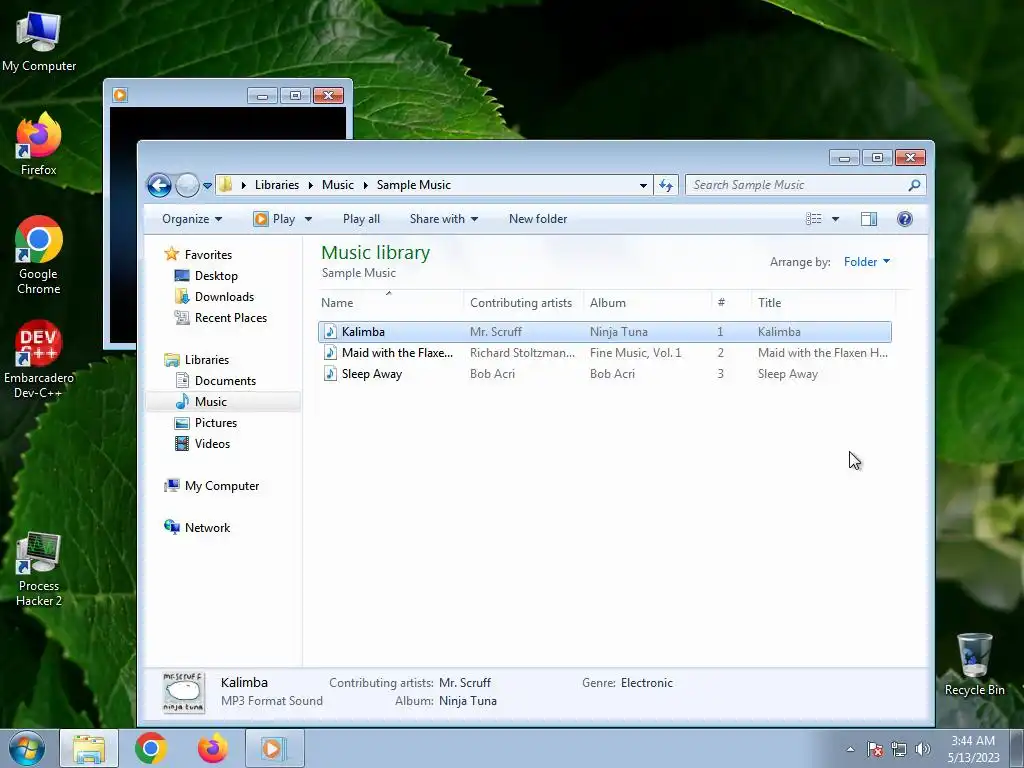This screenshot has width=1024, height=768.
Task: Click the Firefox taskbar icon
Action: (213, 748)
